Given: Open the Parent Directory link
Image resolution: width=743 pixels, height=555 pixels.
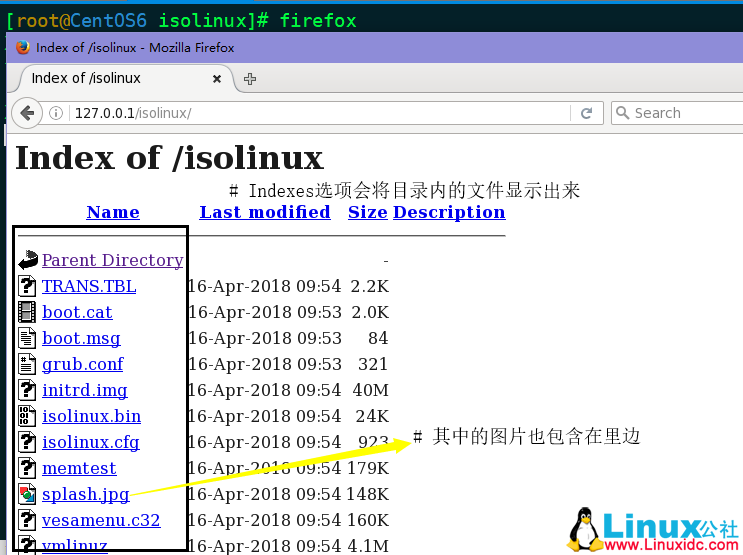Looking at the screenshot, I should [x=112, y=260].
